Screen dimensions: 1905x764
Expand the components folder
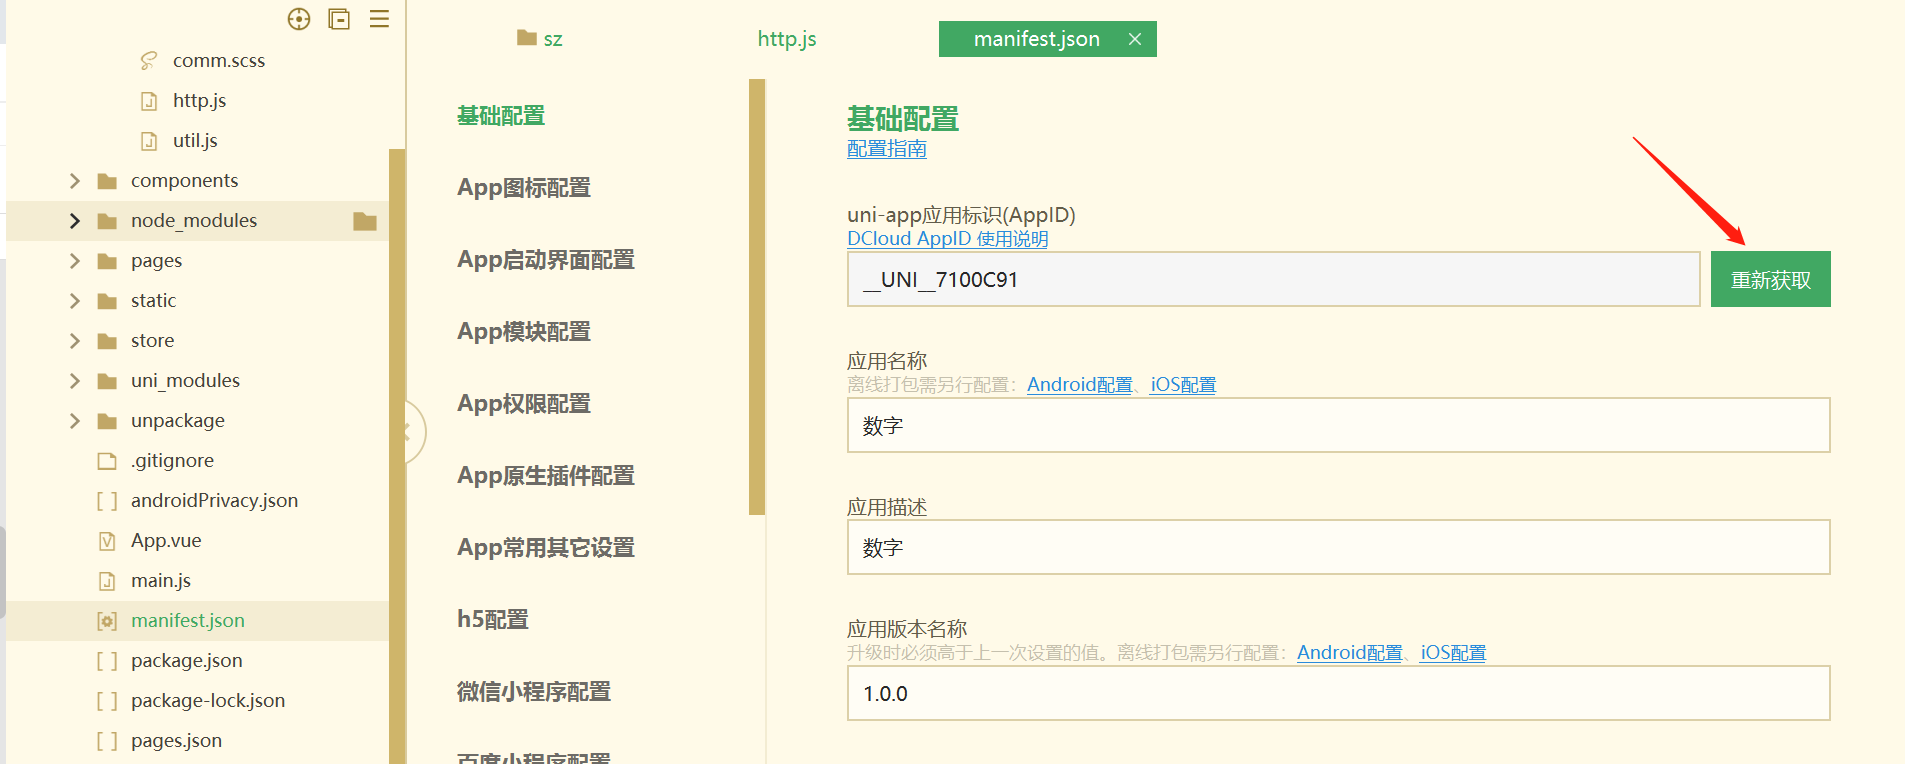coord(75,181)
